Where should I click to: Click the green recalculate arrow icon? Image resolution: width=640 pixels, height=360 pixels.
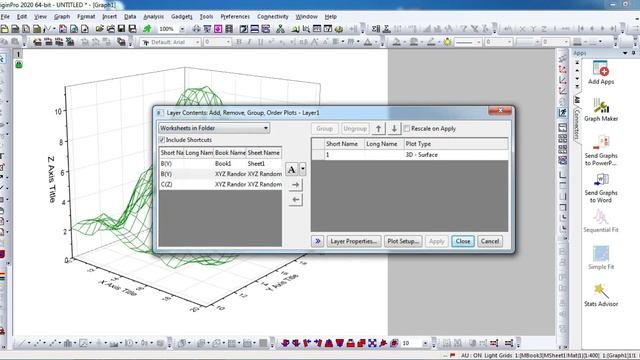(x=147, y=29)
